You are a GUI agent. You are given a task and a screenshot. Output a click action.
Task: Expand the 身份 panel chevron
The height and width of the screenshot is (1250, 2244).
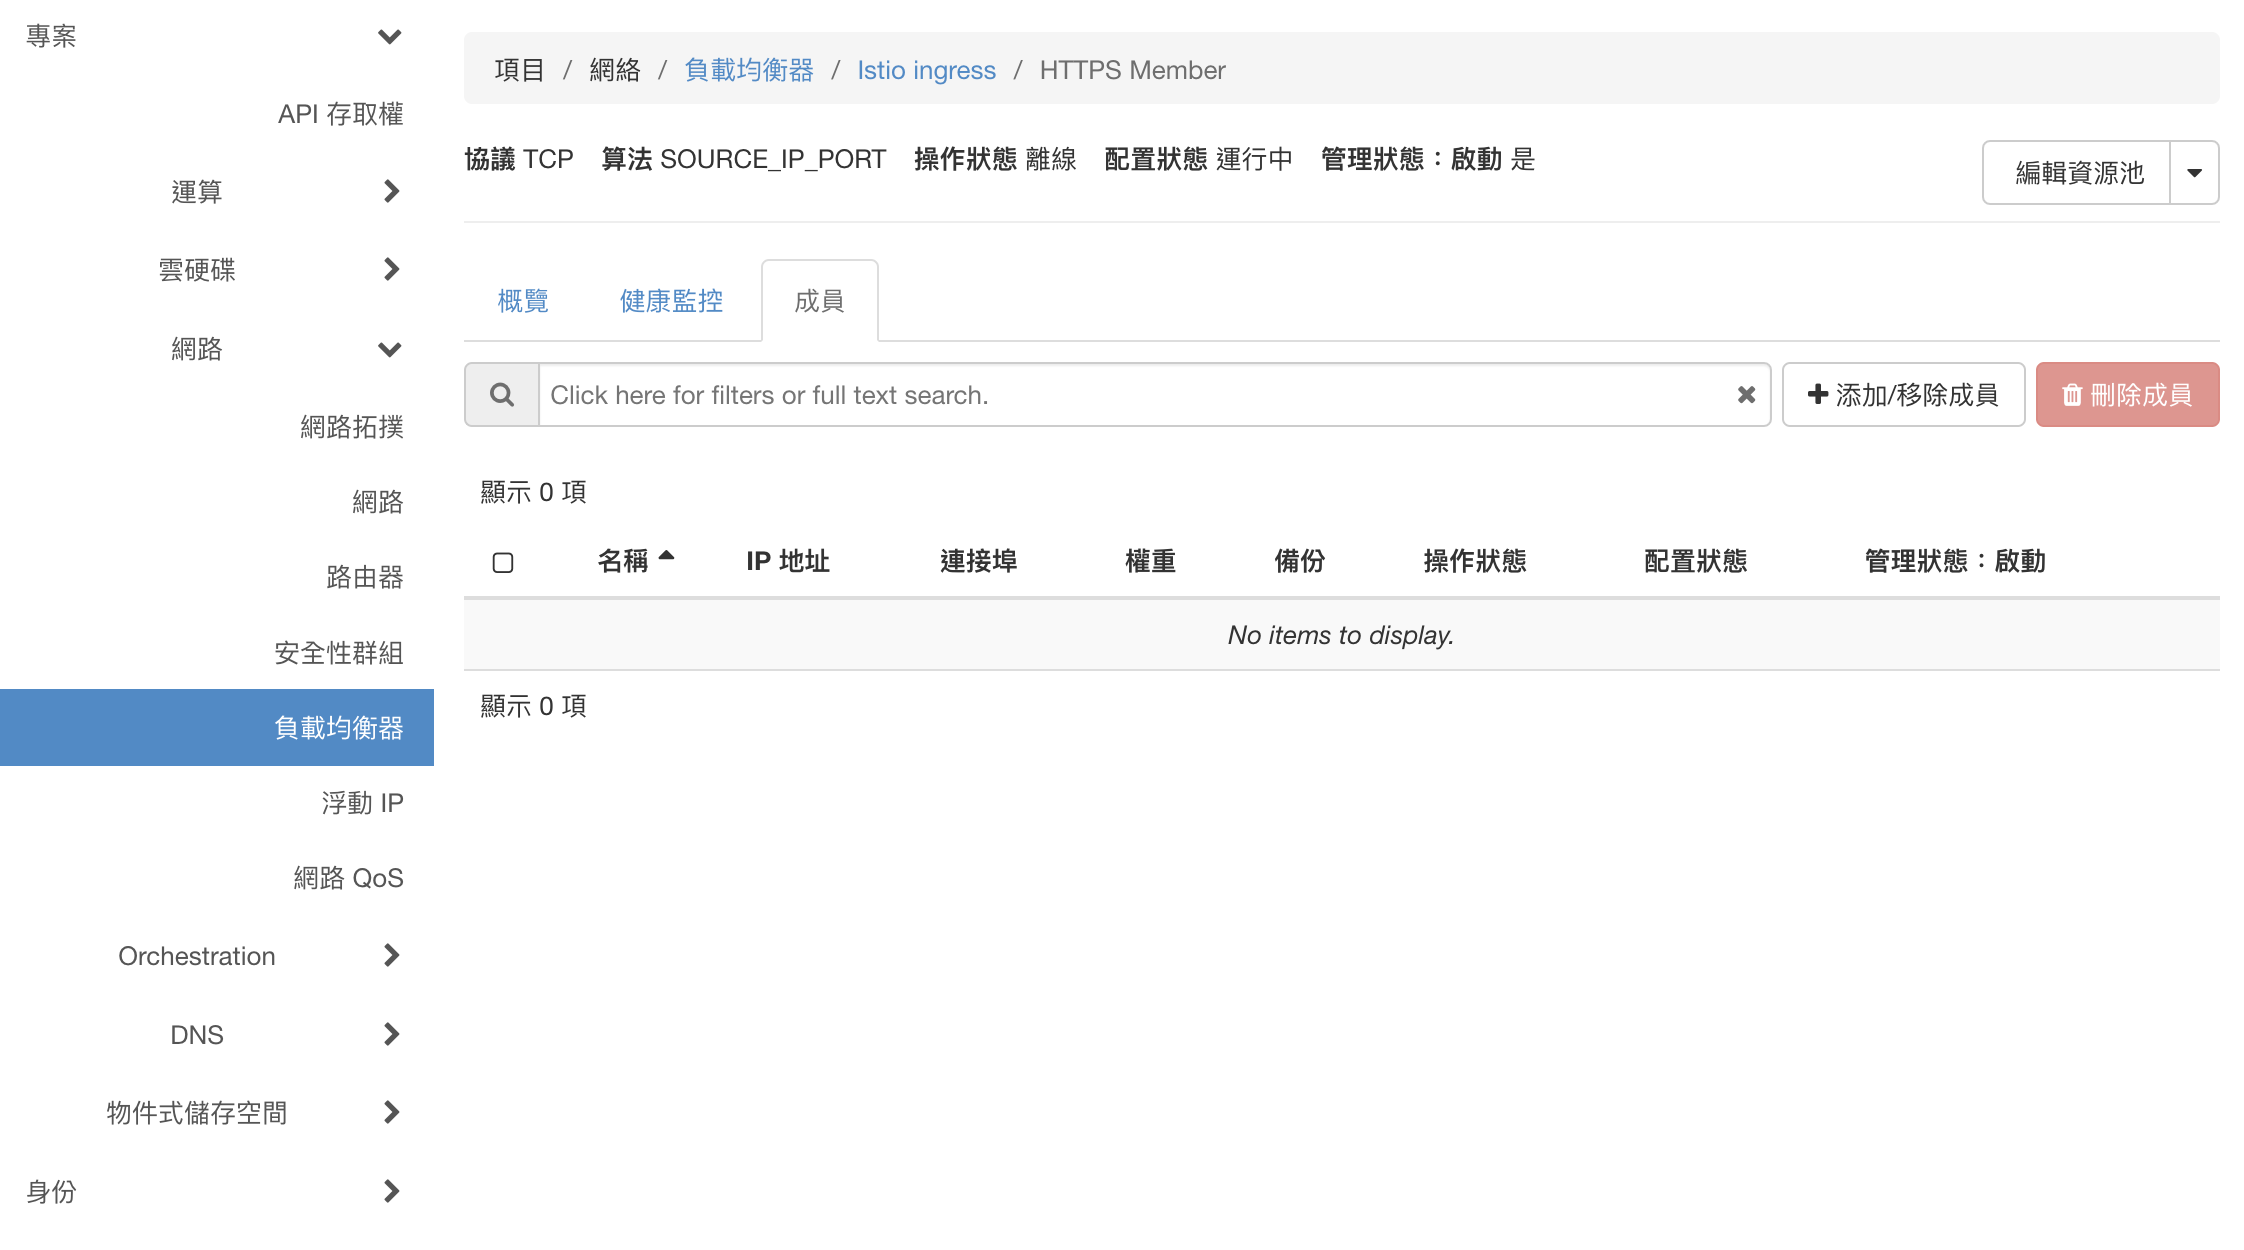[391, 1191]
